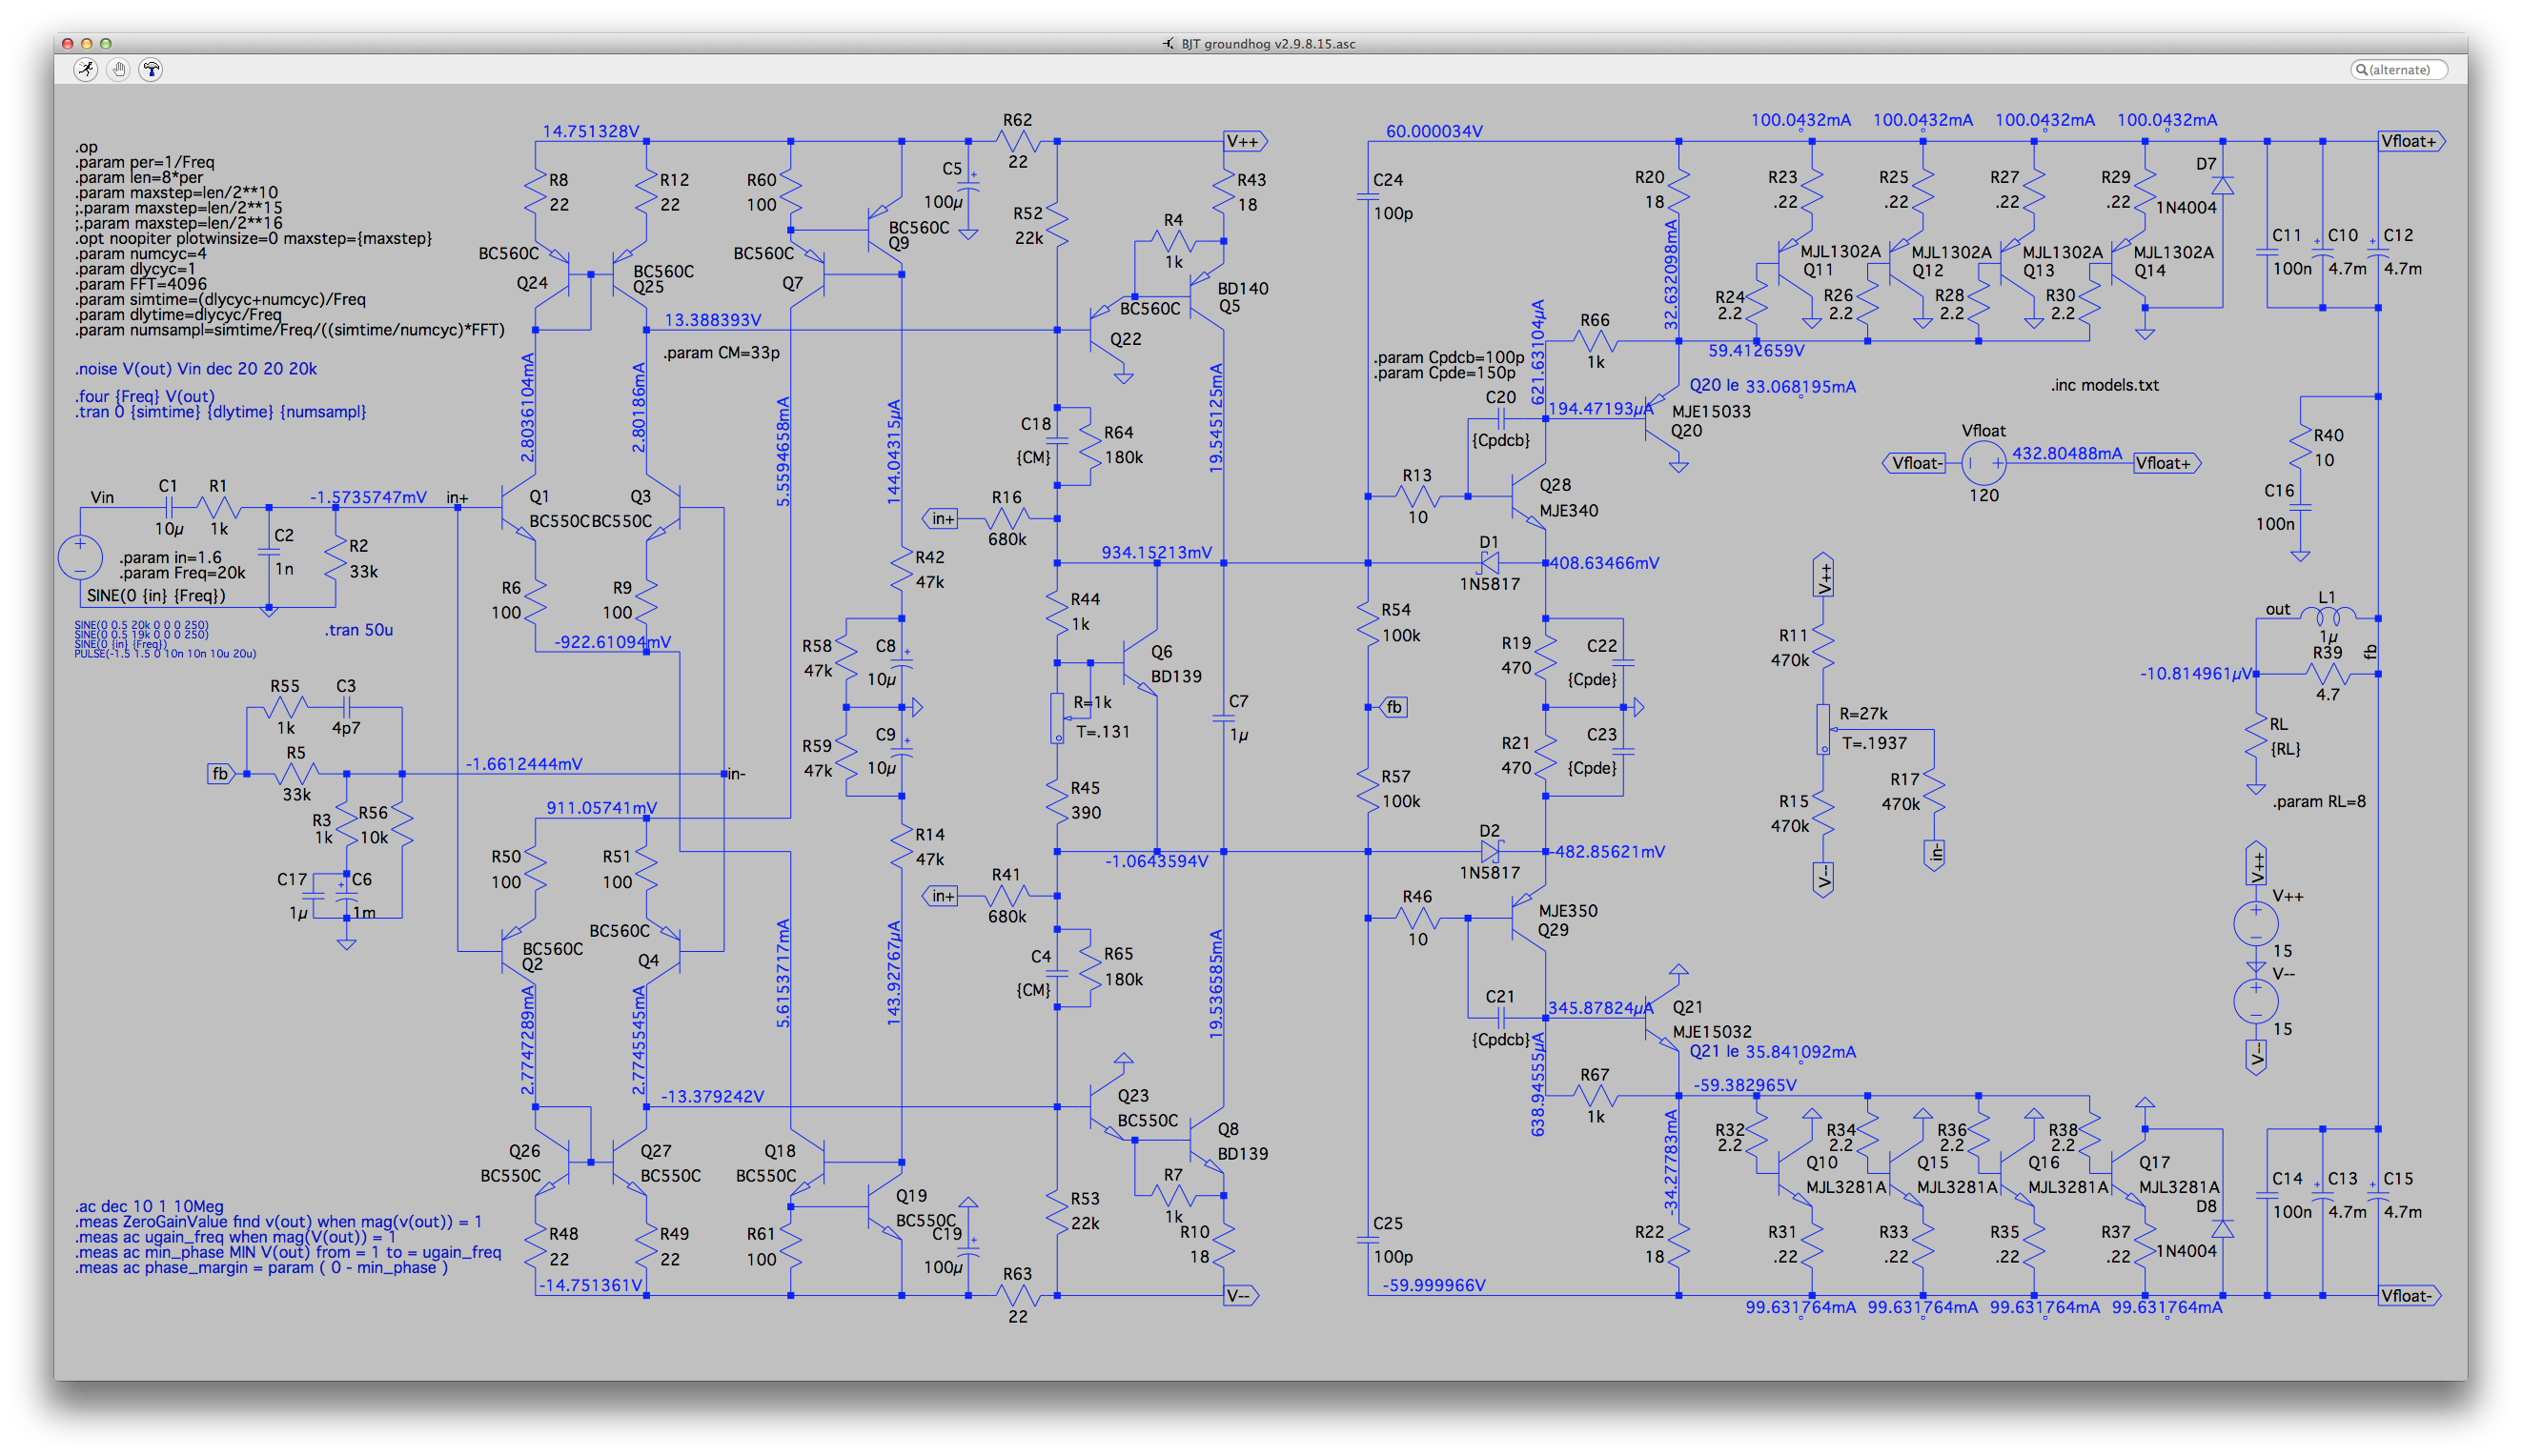The image size is (2522, 1456).
Task: Select the D7 1N4004 diode symbol
Action: (2222, 186)
